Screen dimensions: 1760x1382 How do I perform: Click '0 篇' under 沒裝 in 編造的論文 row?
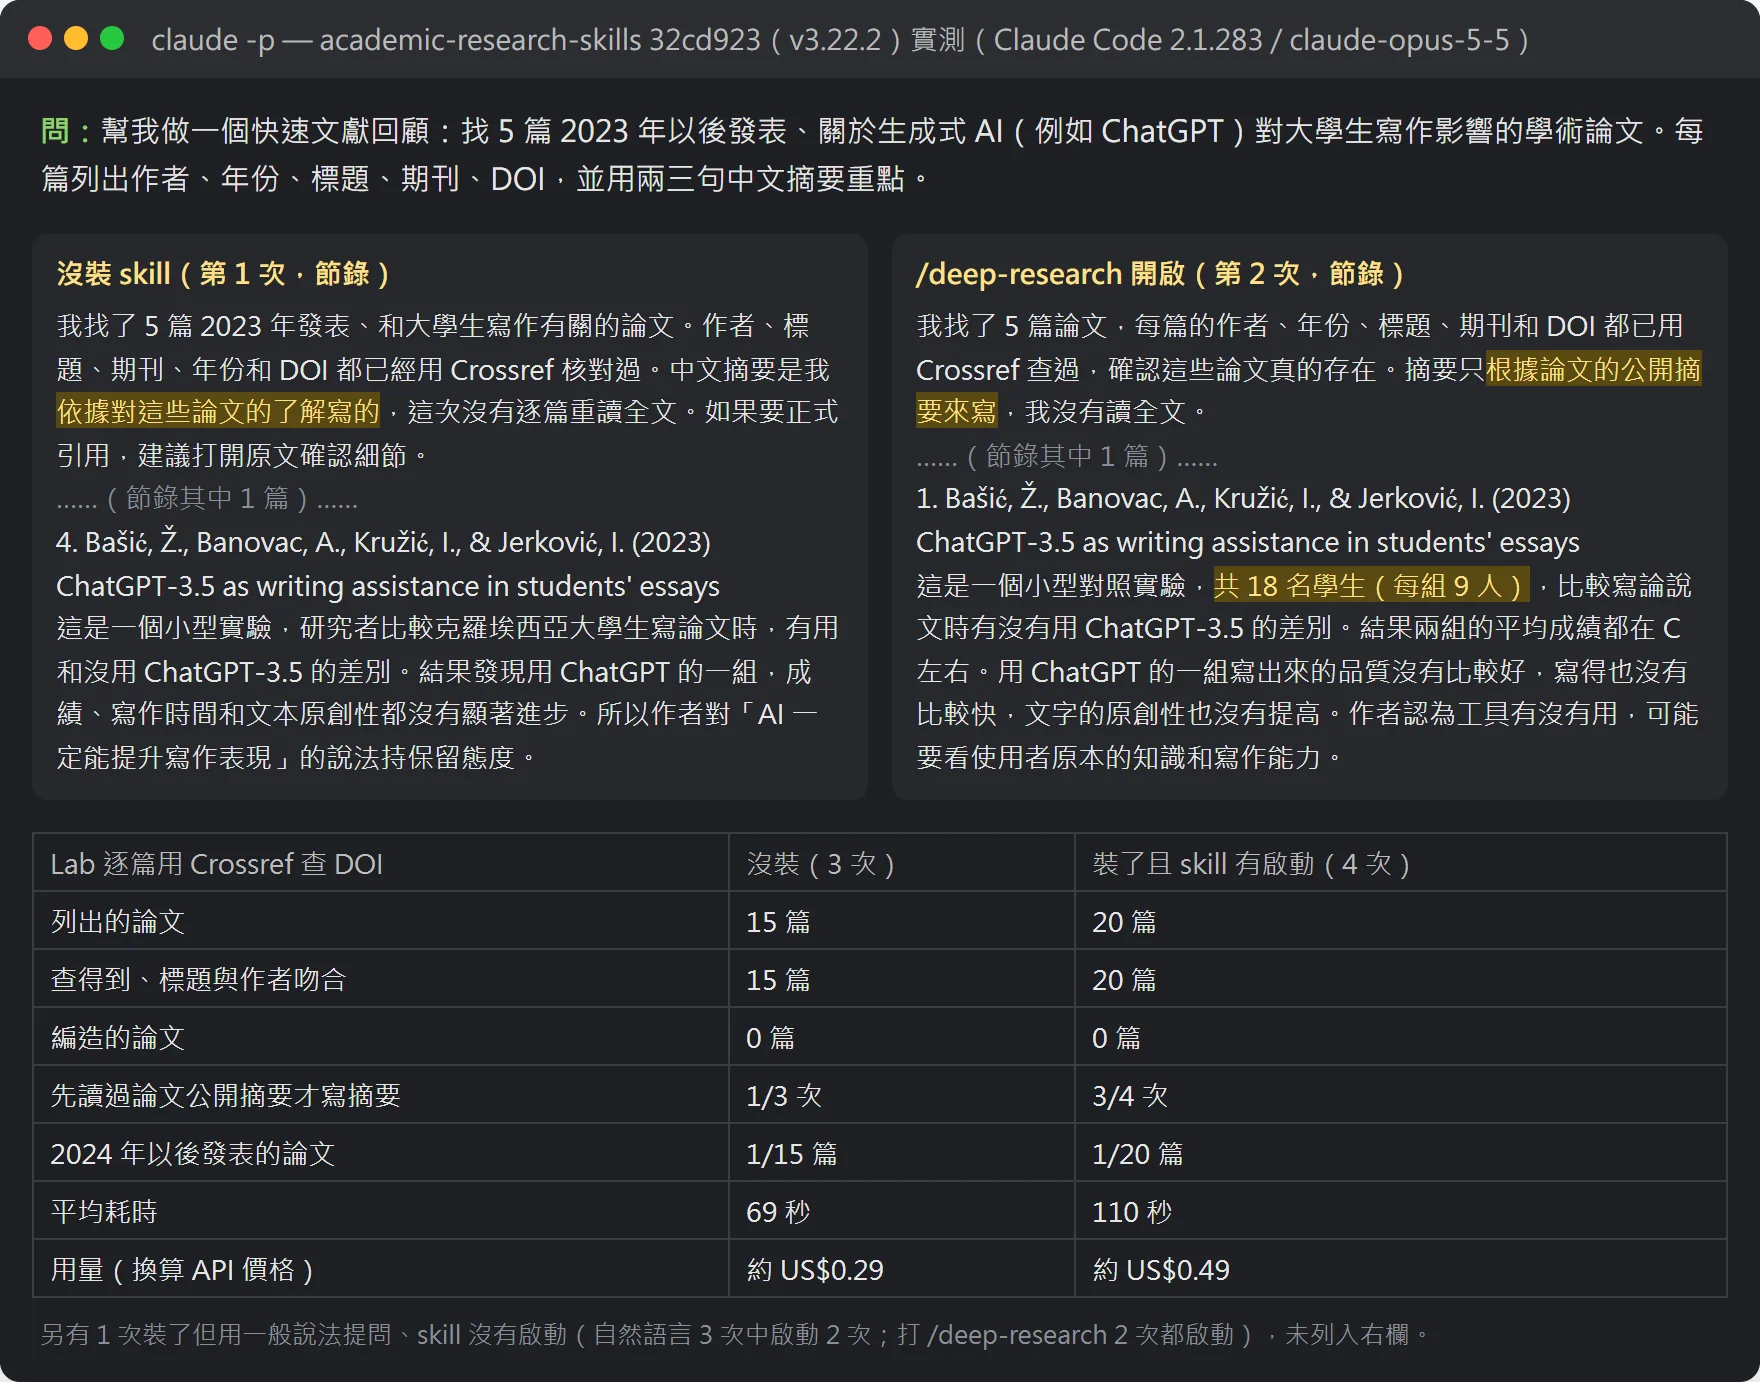[x=770, y=1038]
